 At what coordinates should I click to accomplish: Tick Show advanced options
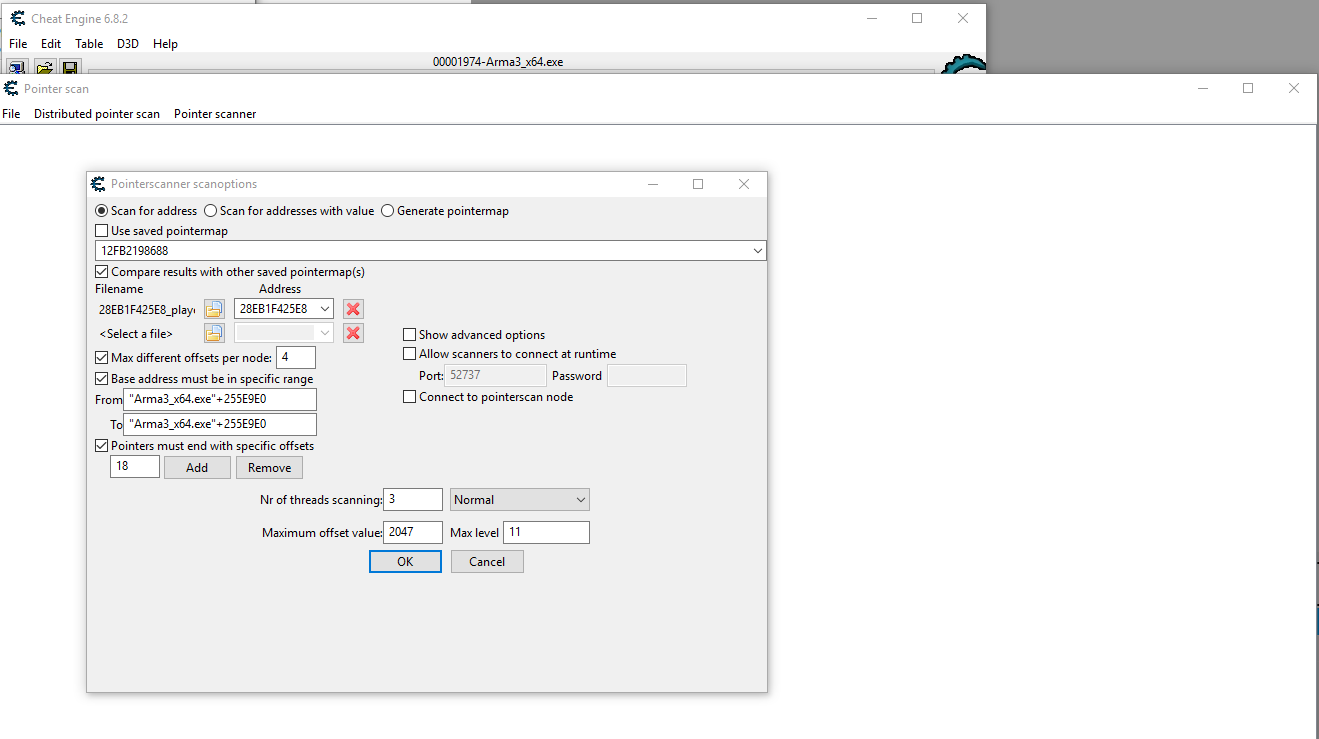tap(410, 335)
